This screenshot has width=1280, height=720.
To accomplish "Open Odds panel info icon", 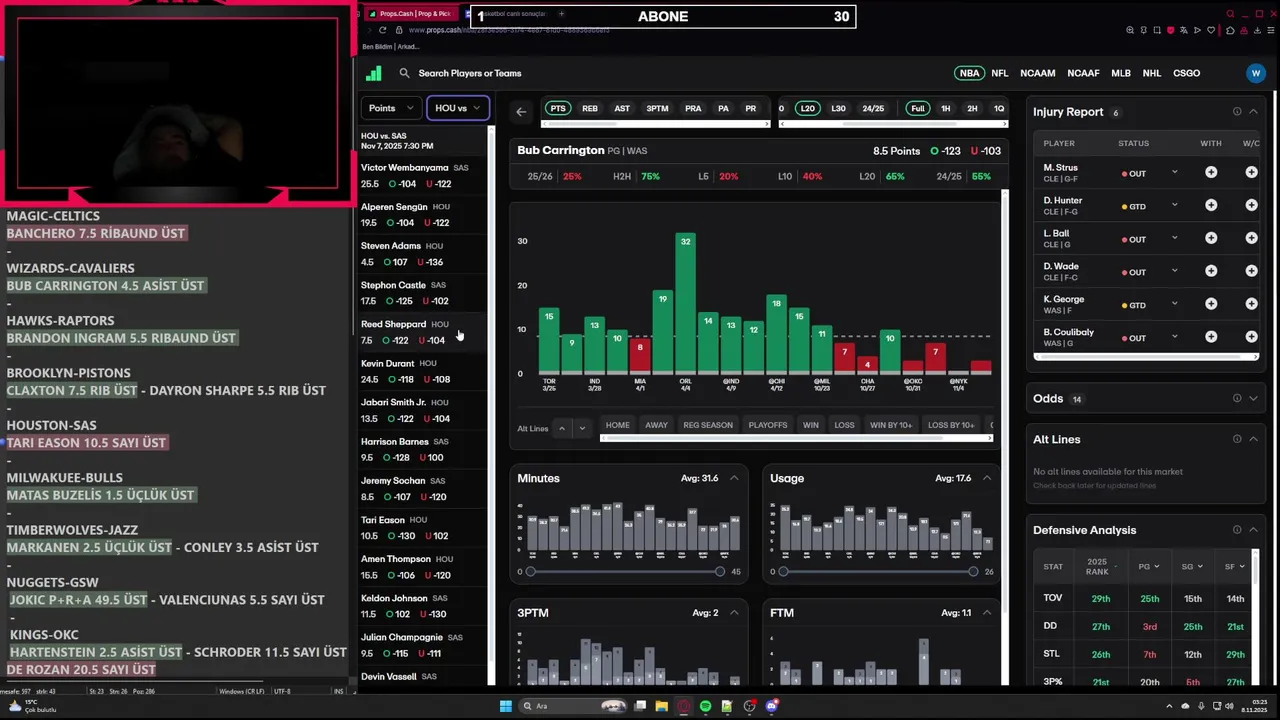I will (1237, 398).
